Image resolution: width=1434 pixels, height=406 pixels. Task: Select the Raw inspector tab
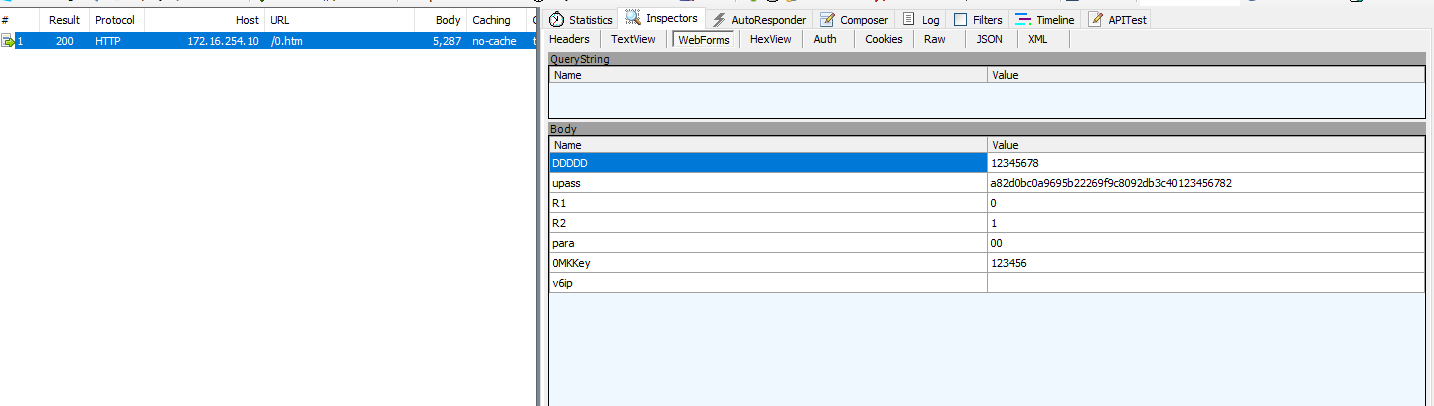[935, 39]
